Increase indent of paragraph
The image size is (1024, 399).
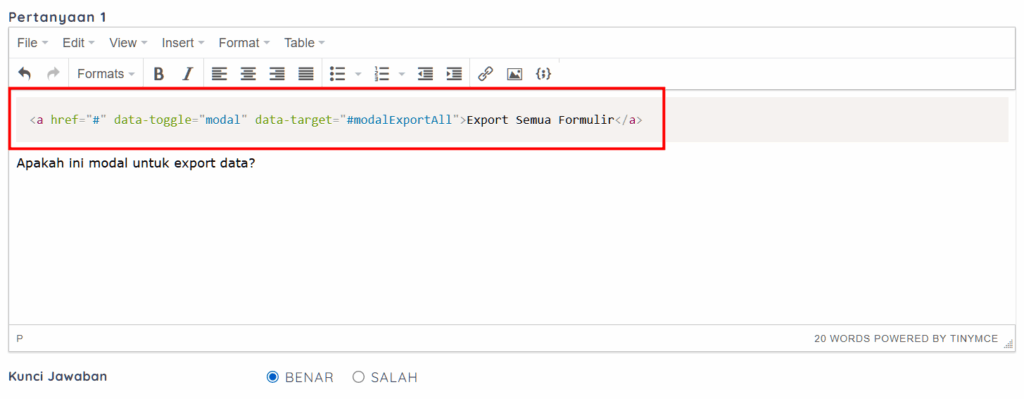click(454, 74)
